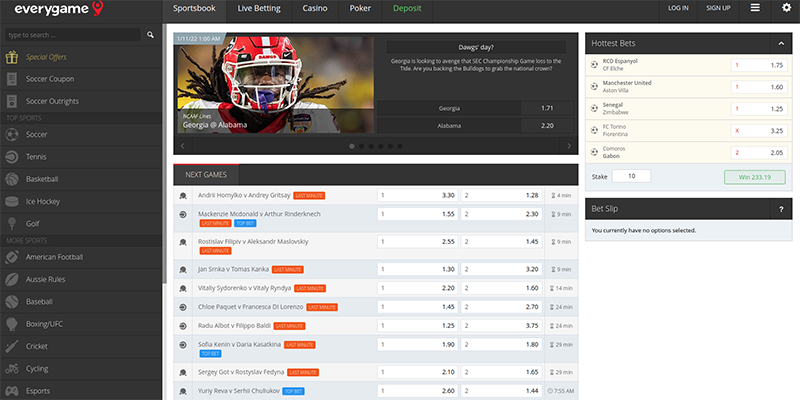Click soccer icon beside Comoros Gabon bet
800x400 pixels.
click(594, 152)
